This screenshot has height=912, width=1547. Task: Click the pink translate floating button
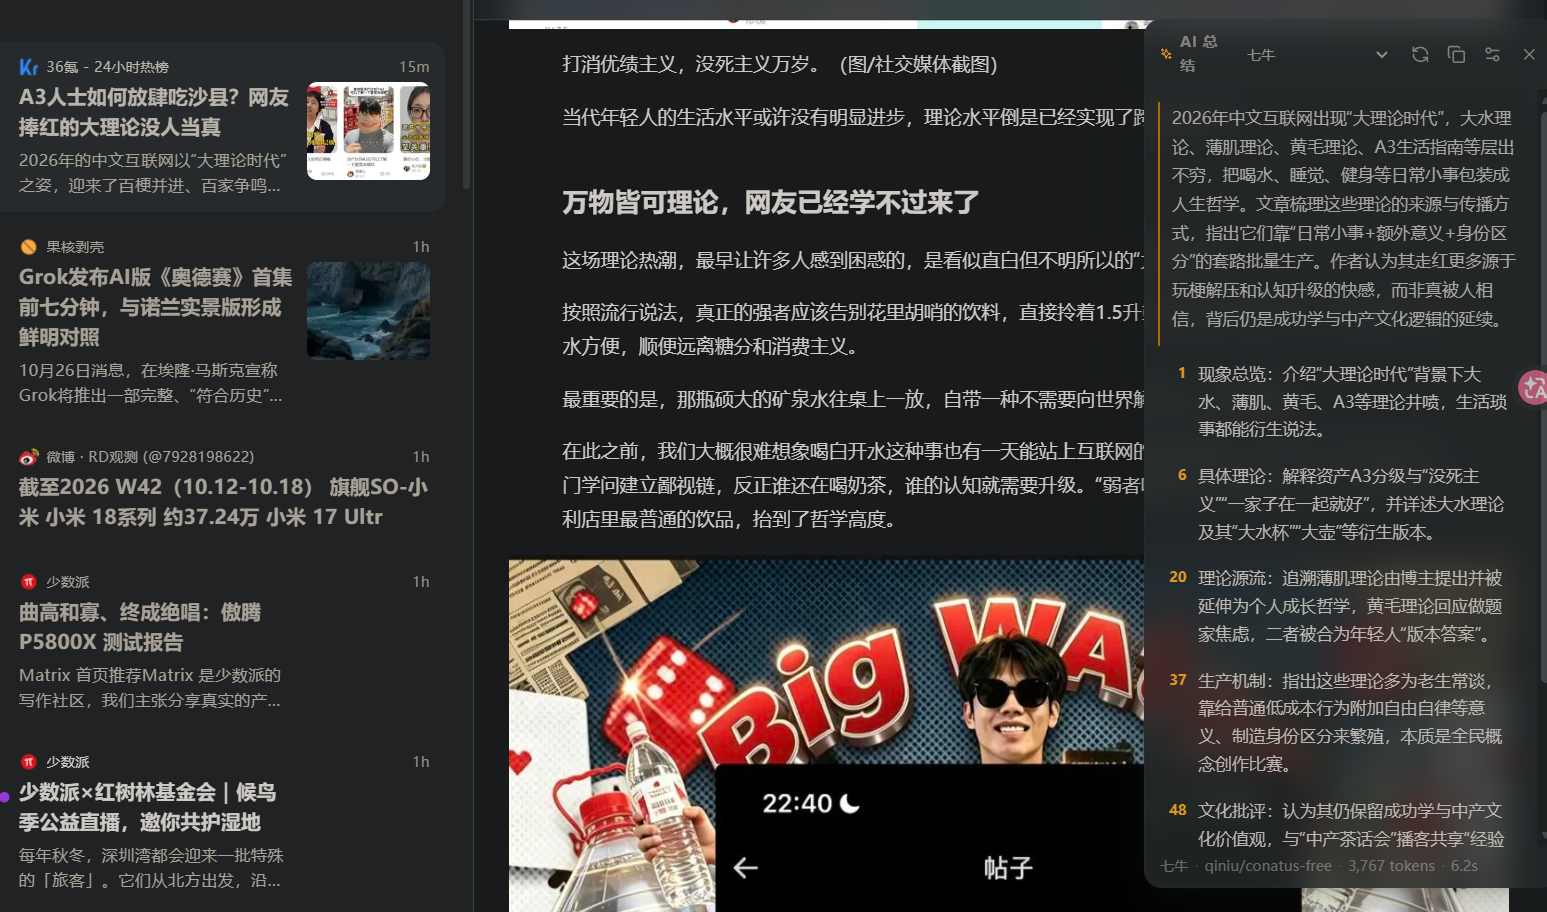(1533, 387)
